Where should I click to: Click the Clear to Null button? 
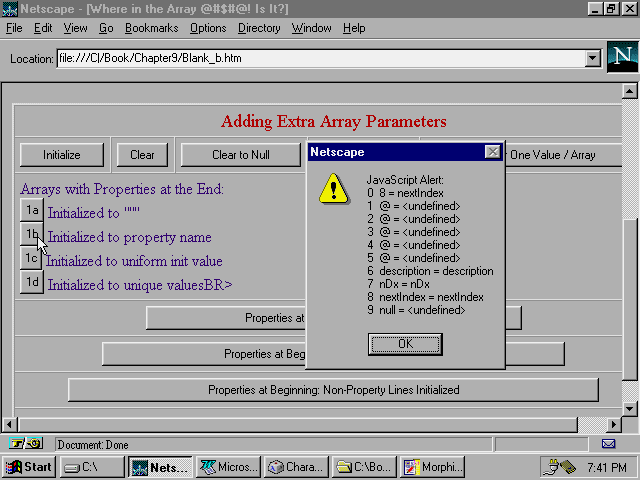[240, 155]
